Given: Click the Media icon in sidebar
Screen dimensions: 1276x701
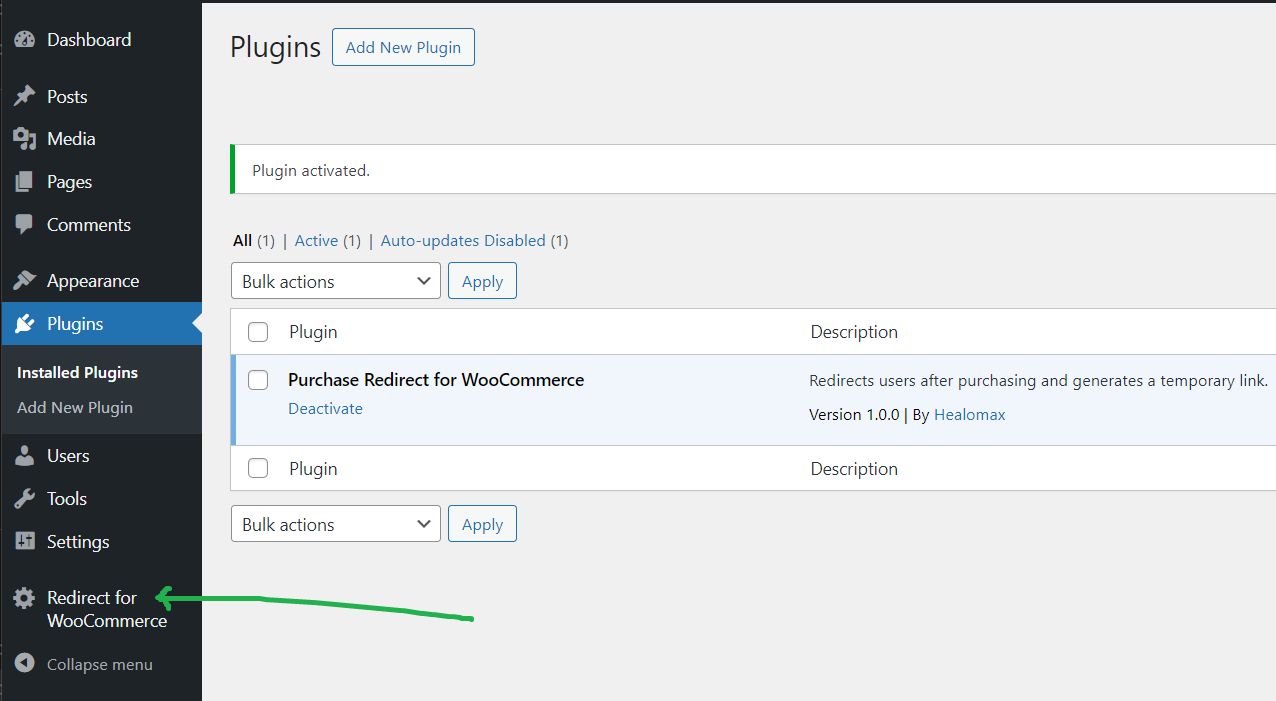Looking at the screenshot, I should pos(24,139).
